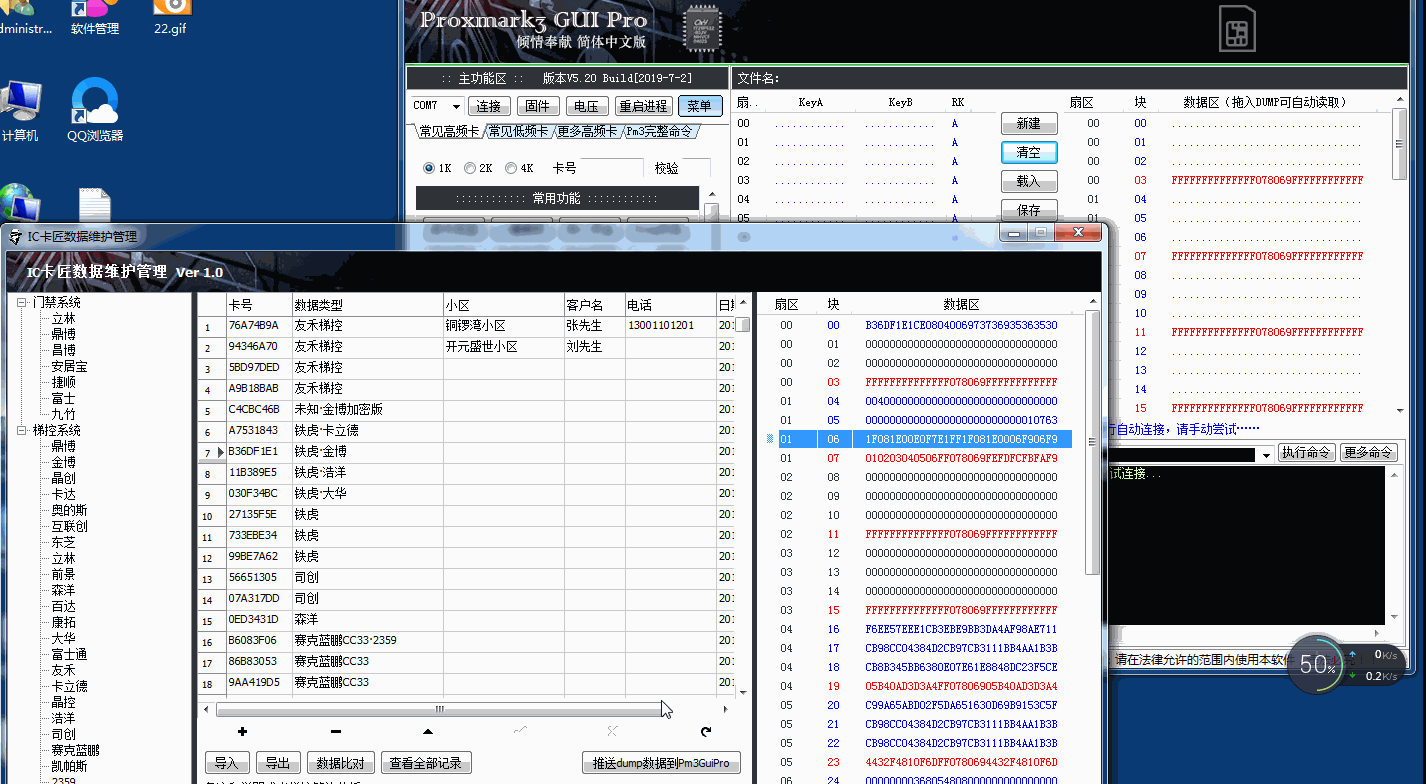This screenshot has width=1426, height=784.
Task: Switch to the 常见高频卡 tab
Action: (x=449, y=131)
